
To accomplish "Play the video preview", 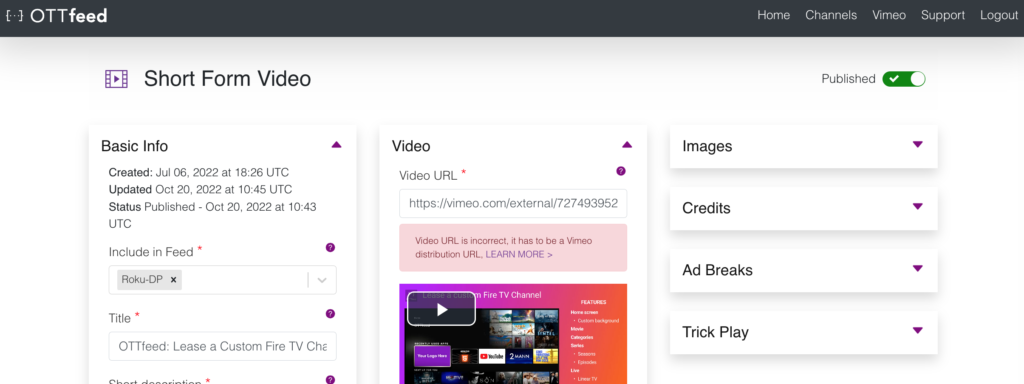I will [441, 309].
